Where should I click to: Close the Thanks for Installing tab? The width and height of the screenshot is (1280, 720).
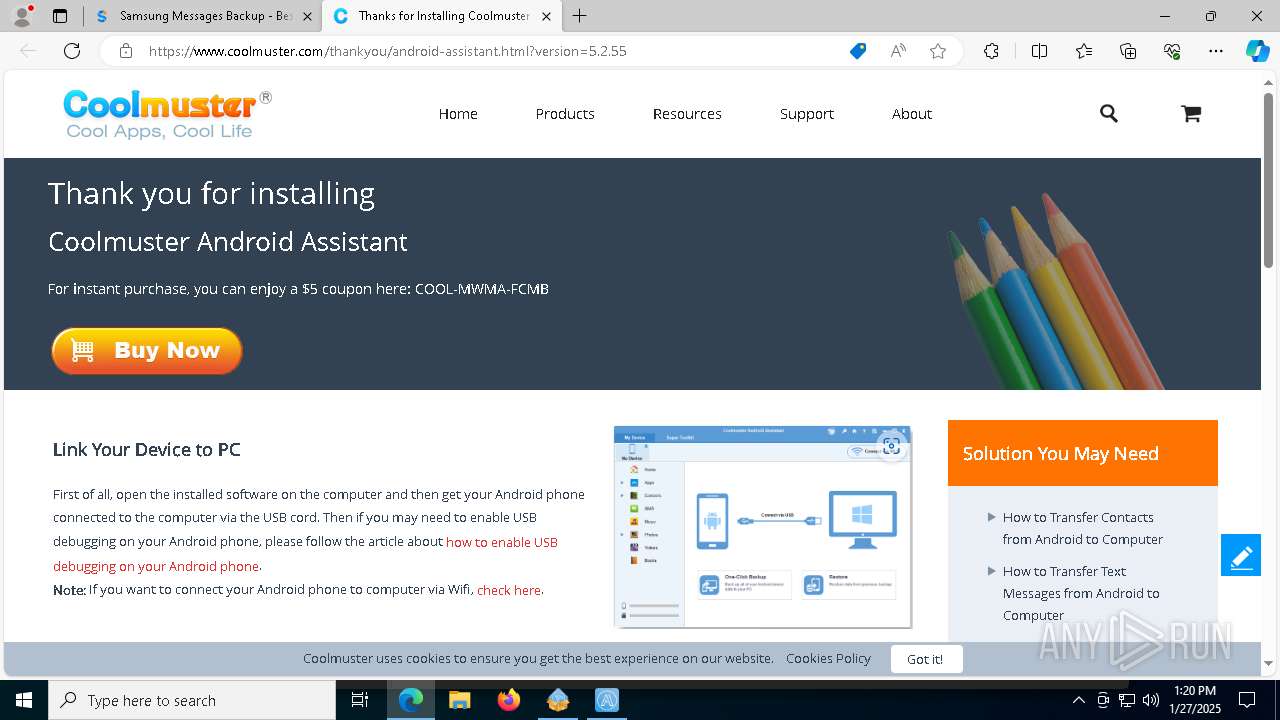546,16
